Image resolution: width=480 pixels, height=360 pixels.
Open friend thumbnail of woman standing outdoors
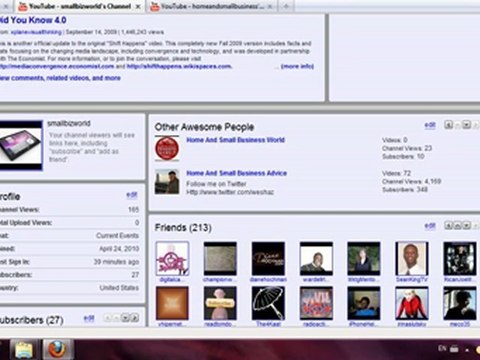364,259
